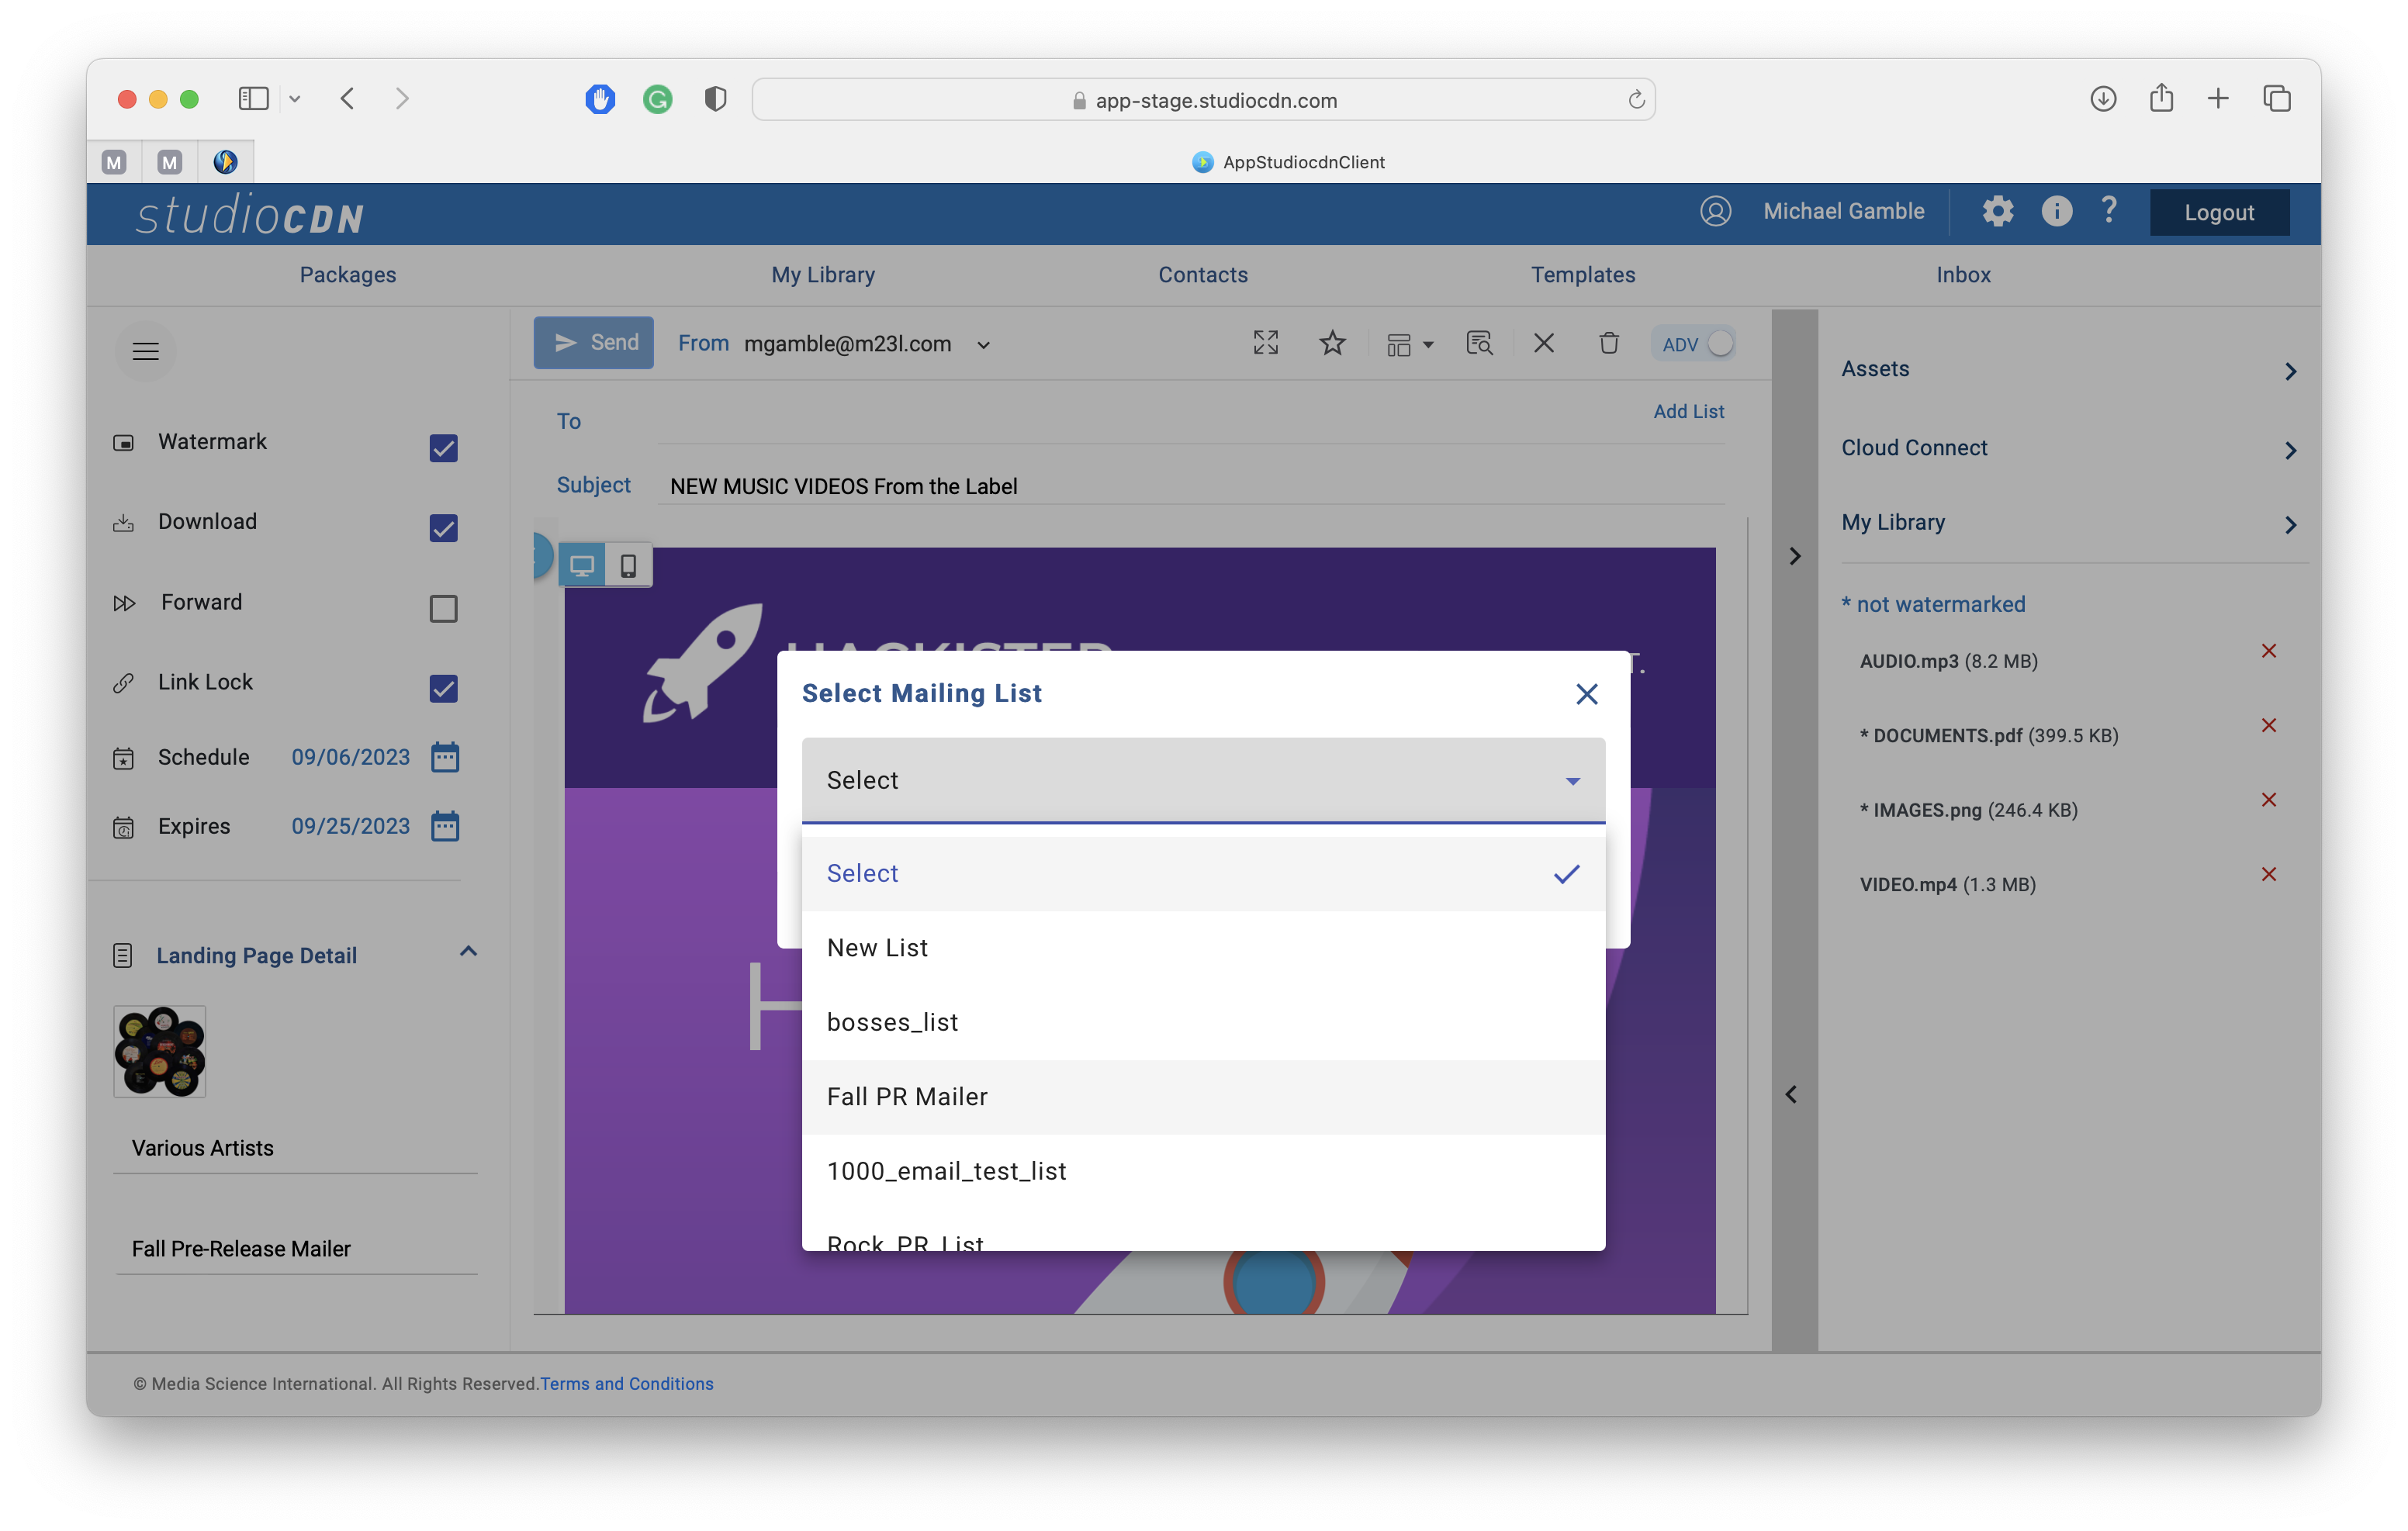This screenshot has height=1531, width=2408.
Task: Click the info icon in header
Action: click(2056, 211)
